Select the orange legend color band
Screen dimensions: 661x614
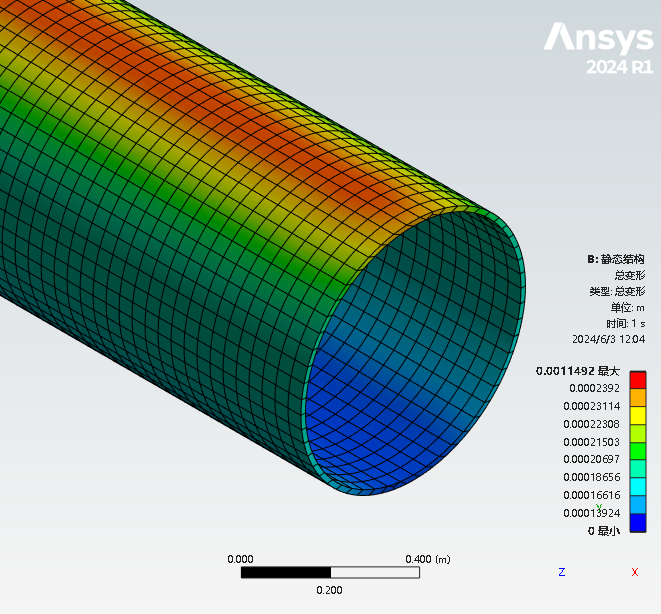pyautogui.click(x=637, y=397)
